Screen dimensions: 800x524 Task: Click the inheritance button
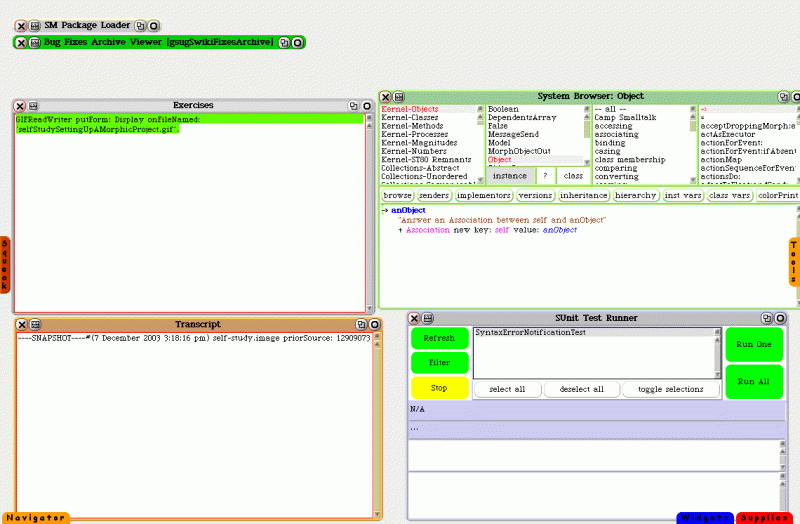click(584, 195)
